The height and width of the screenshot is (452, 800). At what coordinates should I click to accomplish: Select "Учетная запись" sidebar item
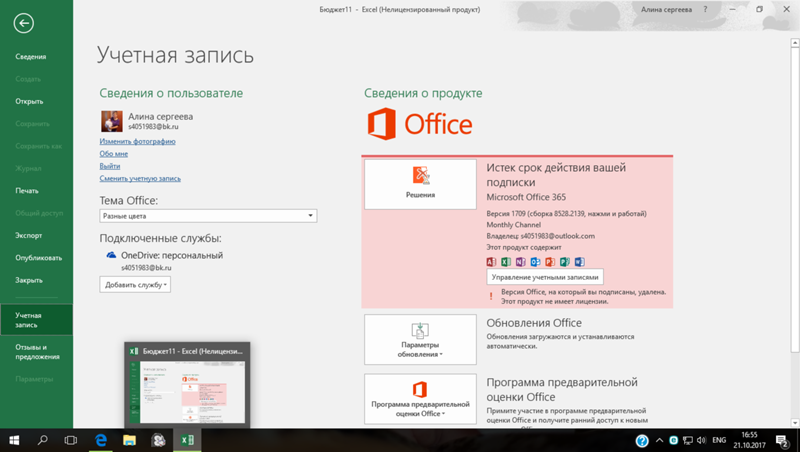point(36,320)
